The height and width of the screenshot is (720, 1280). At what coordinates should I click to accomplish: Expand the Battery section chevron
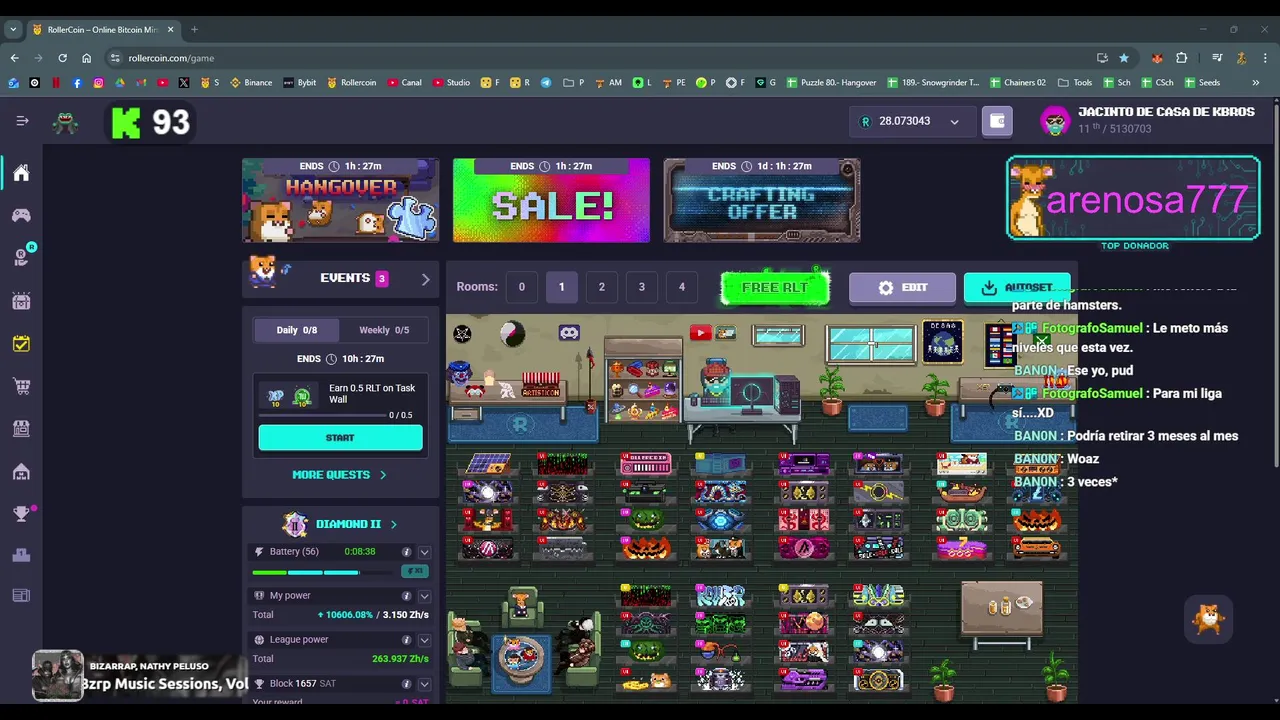point(424,552)
